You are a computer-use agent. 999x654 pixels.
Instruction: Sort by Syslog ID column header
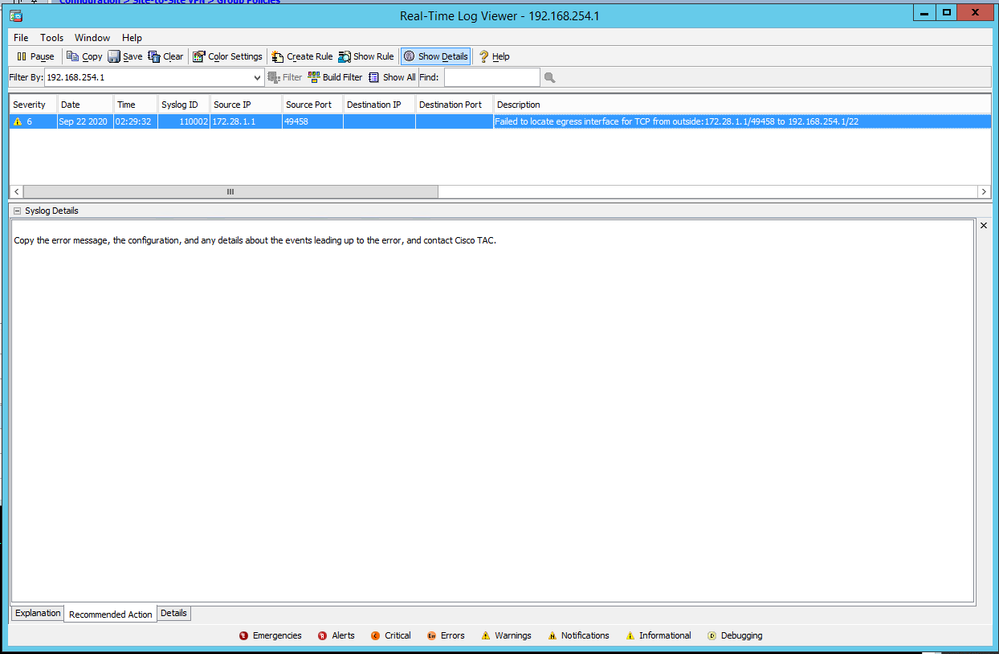[x=183, y=105]
